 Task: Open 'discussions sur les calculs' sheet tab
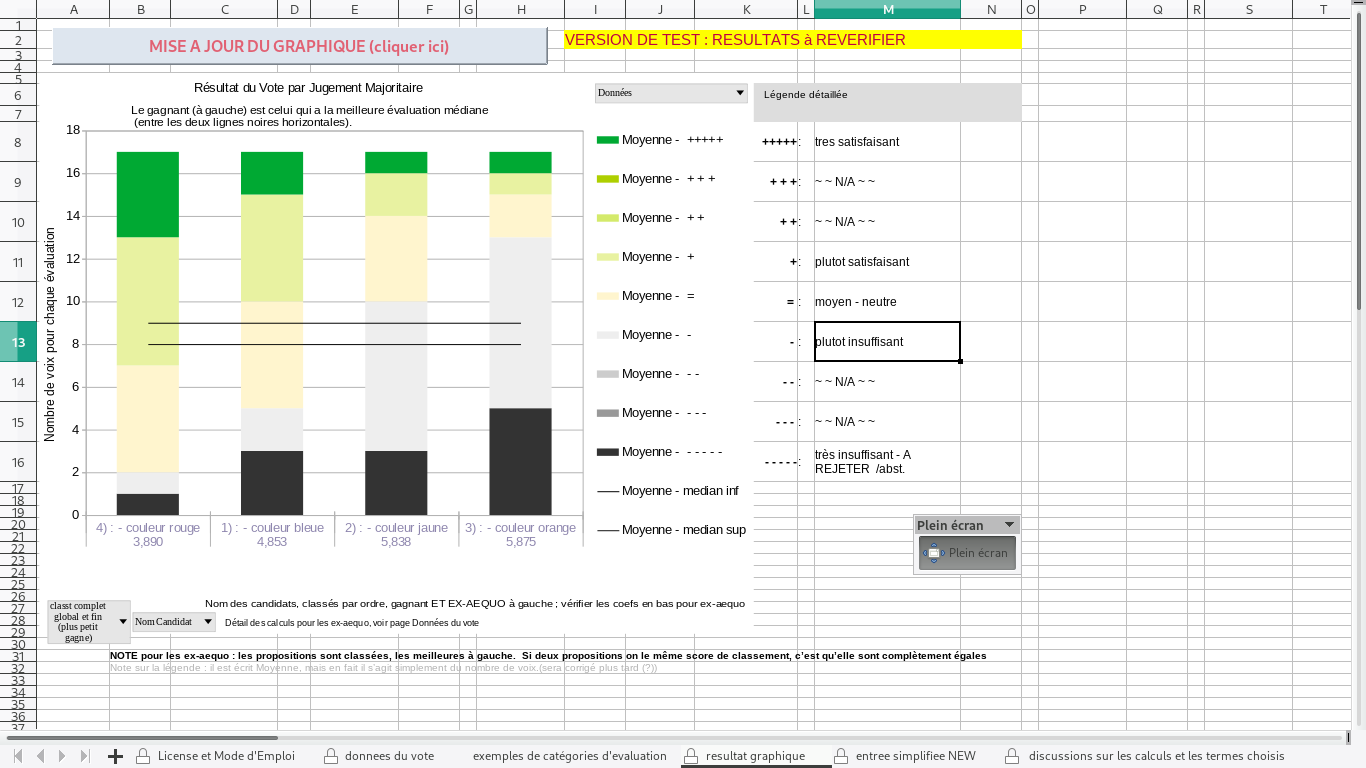(x=1156, y=756)
